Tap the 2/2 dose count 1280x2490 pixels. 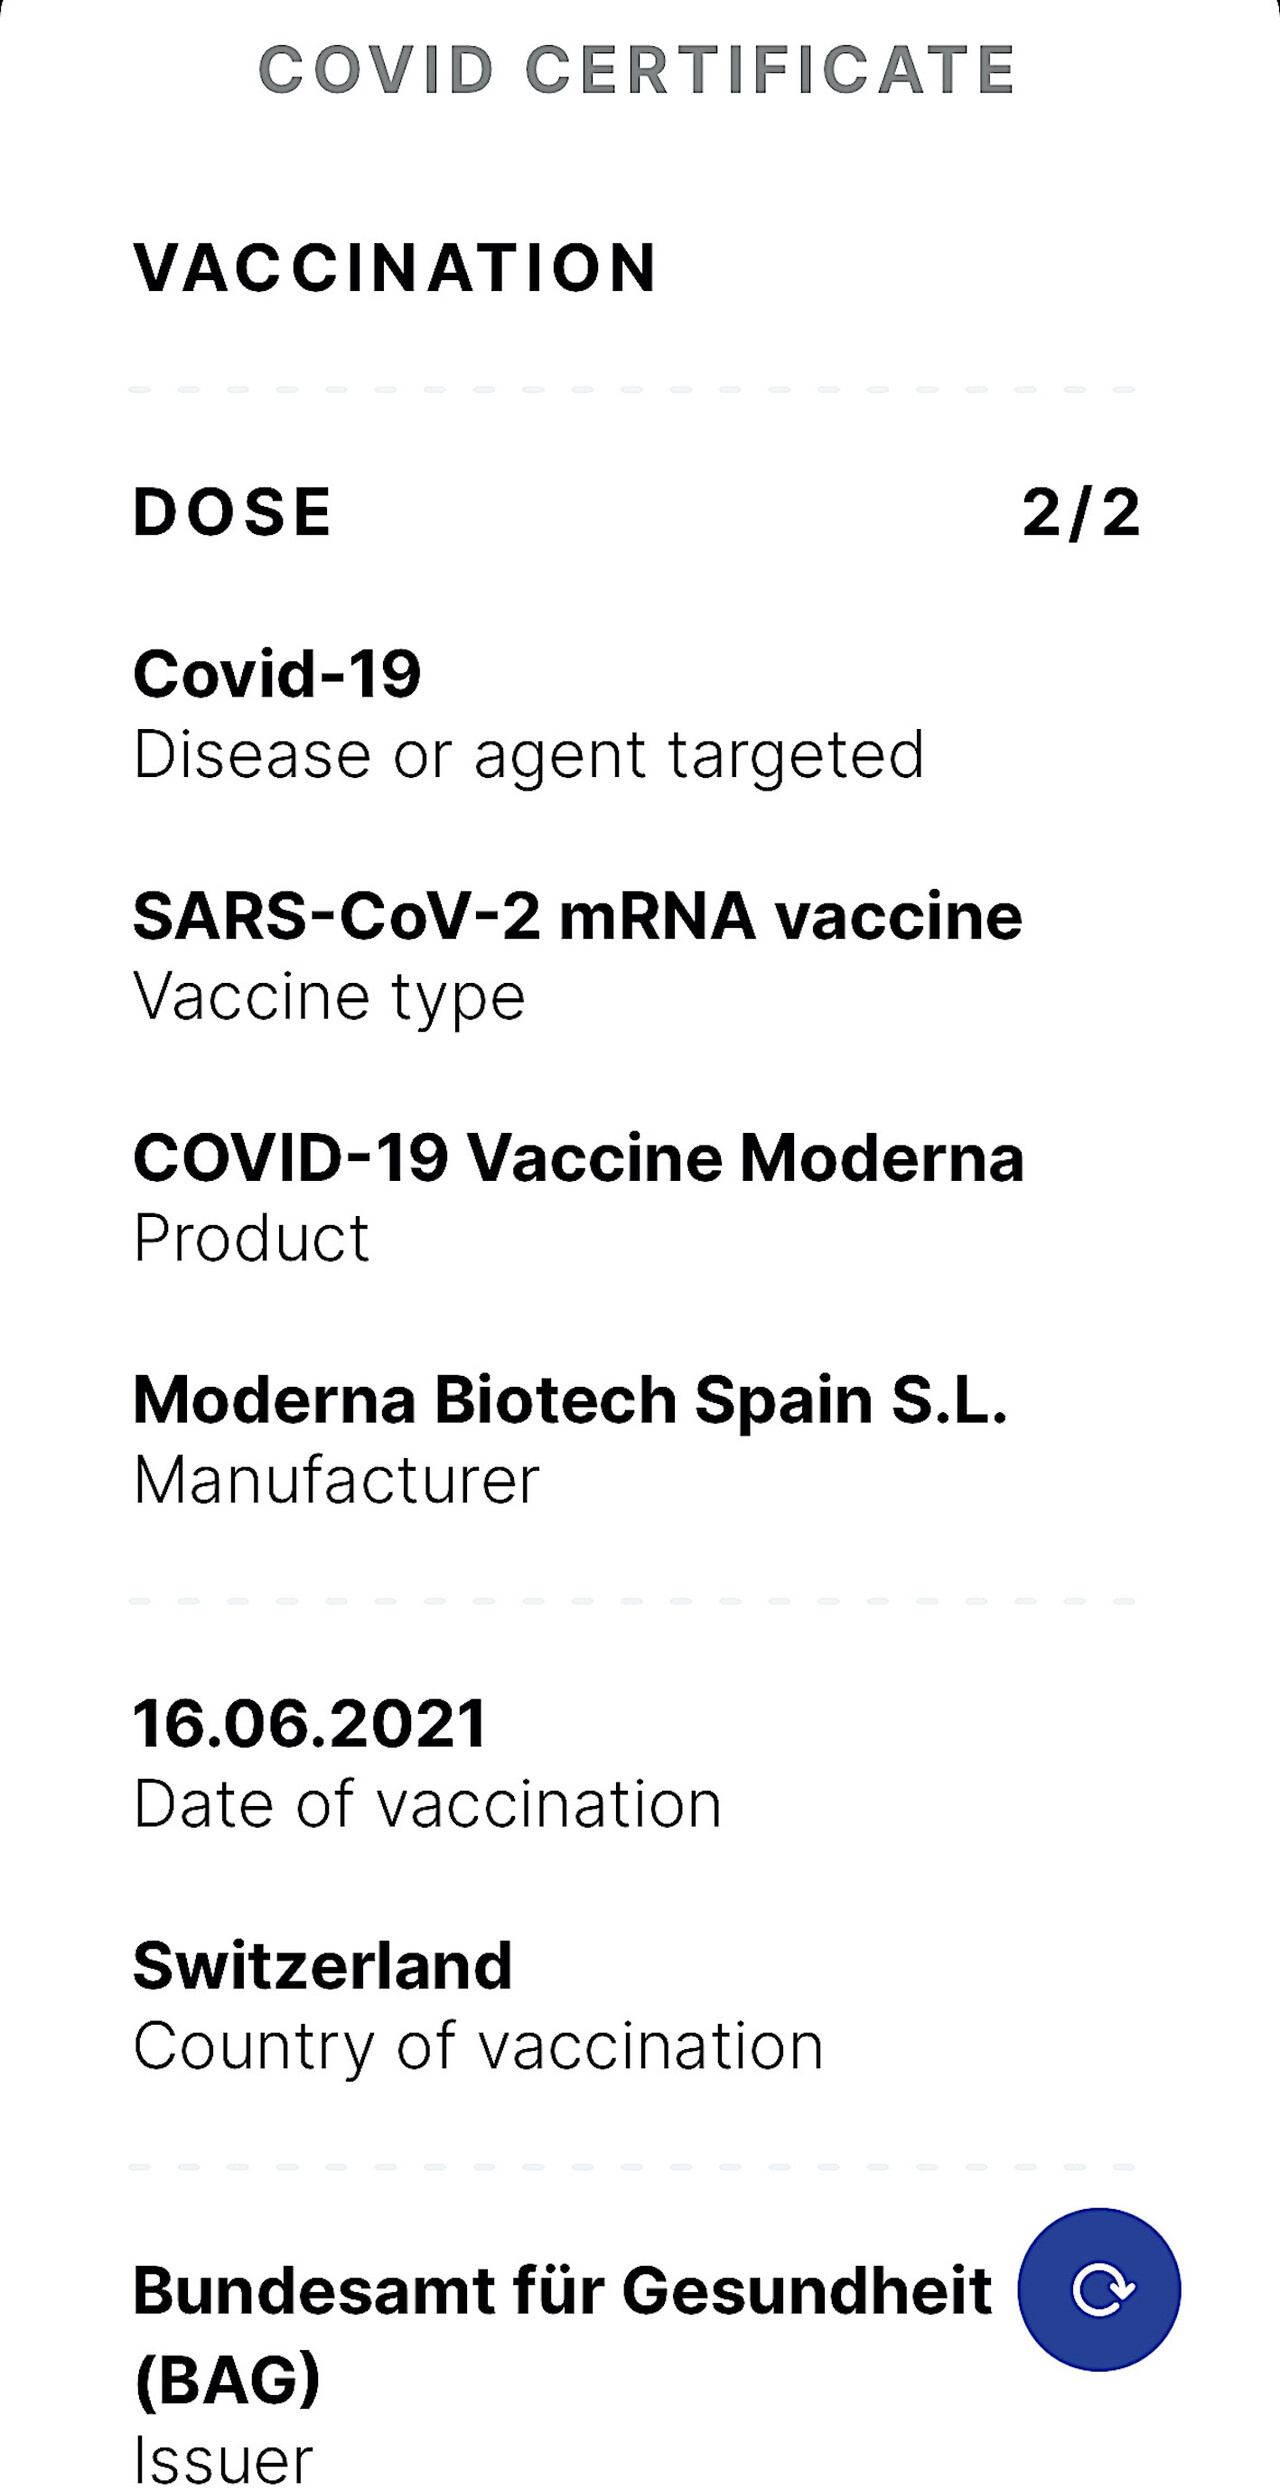(x=1080, y=512)
